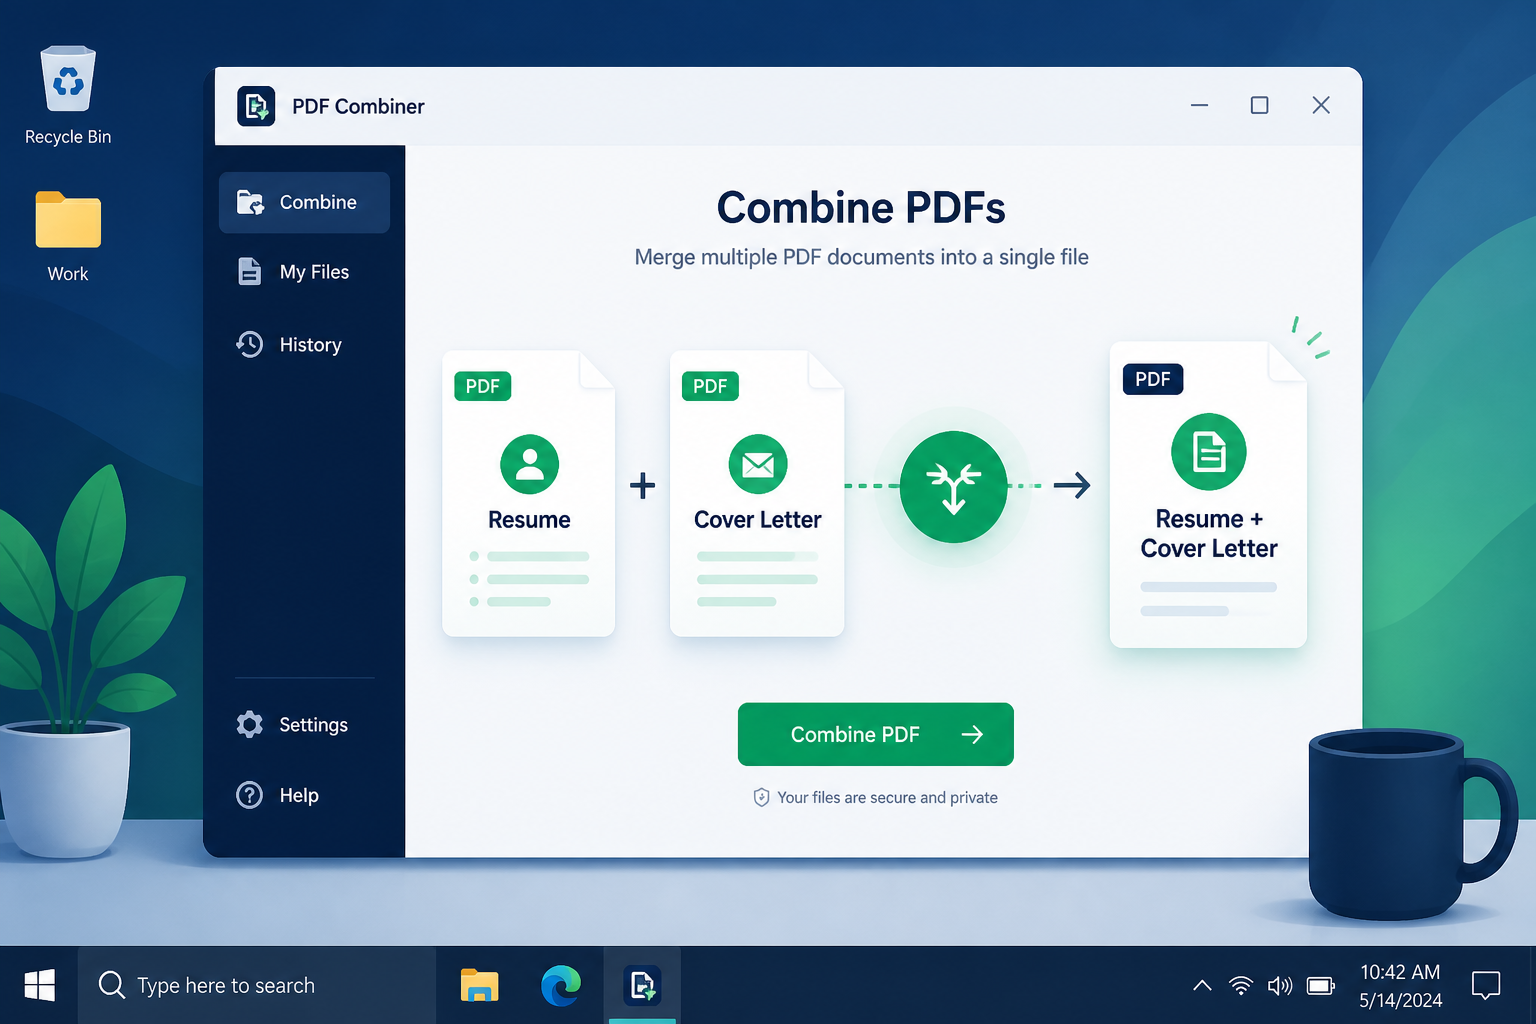Click the person icon on Resume card
The height and width of the screenshot is (1024, 1536).
[x=529, y=464]
